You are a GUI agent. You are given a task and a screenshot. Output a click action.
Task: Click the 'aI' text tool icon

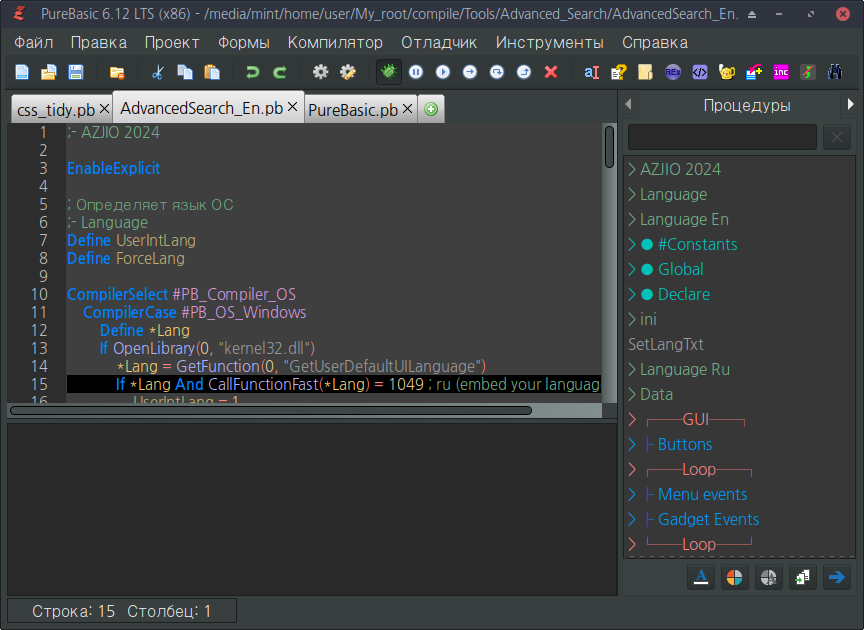pyautogui.click(x=591, y=72)
